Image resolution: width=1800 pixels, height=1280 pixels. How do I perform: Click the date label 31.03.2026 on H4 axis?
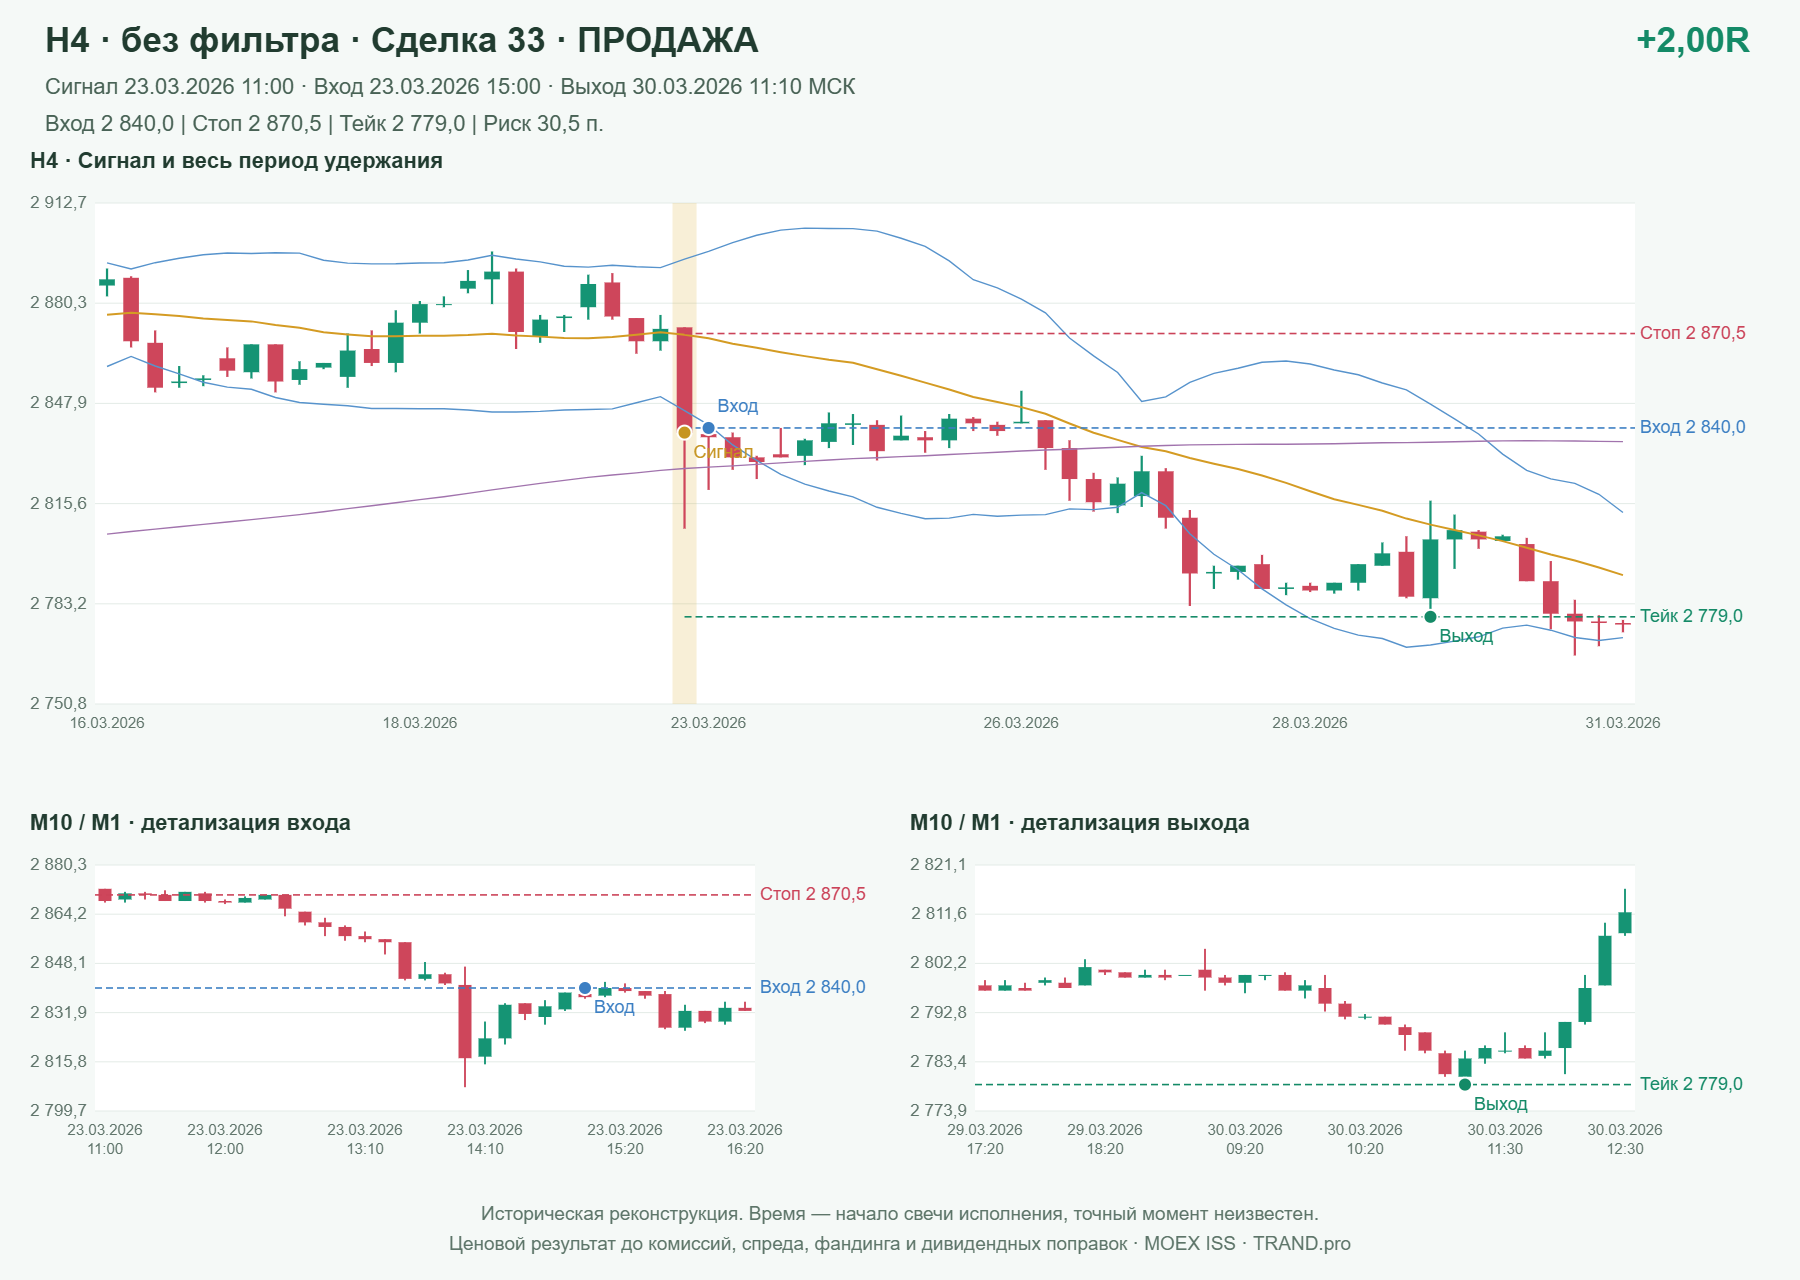[x=1622, y=723]
